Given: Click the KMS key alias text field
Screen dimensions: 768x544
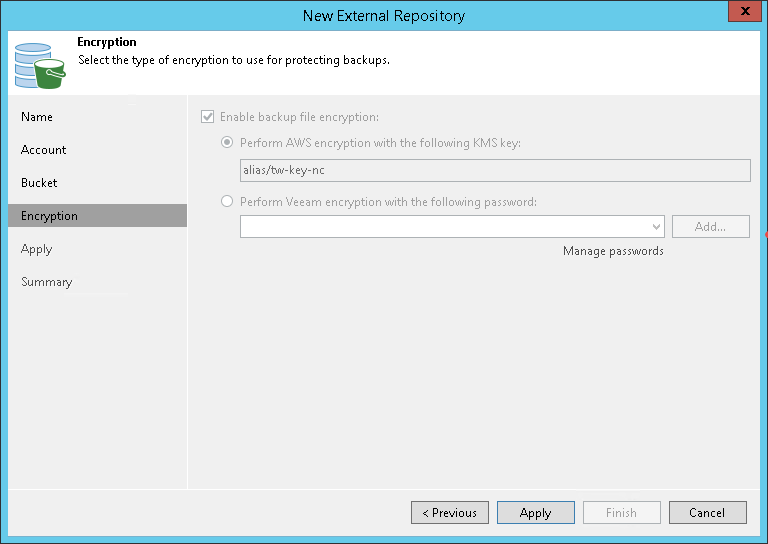Looking at the screenshot, I should point(495,170).
